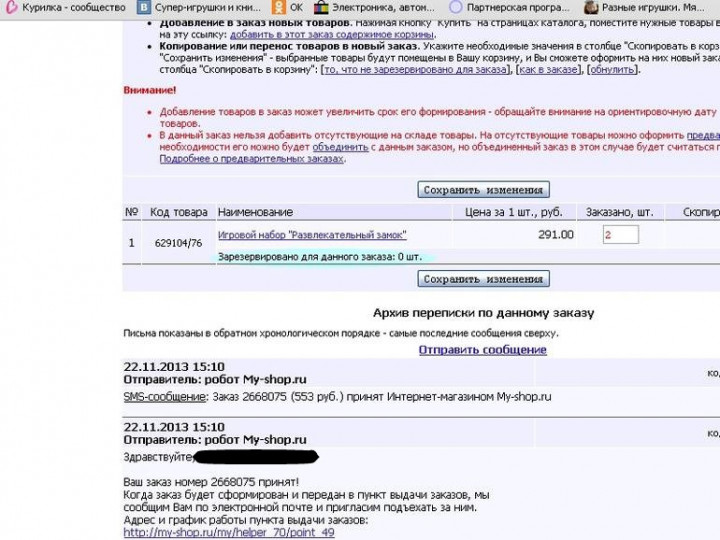Image resolution: width=720 pixels, height=540 pixels.
Task: Open the Электроника, автом... bookmark
Action: pos(374,7)
